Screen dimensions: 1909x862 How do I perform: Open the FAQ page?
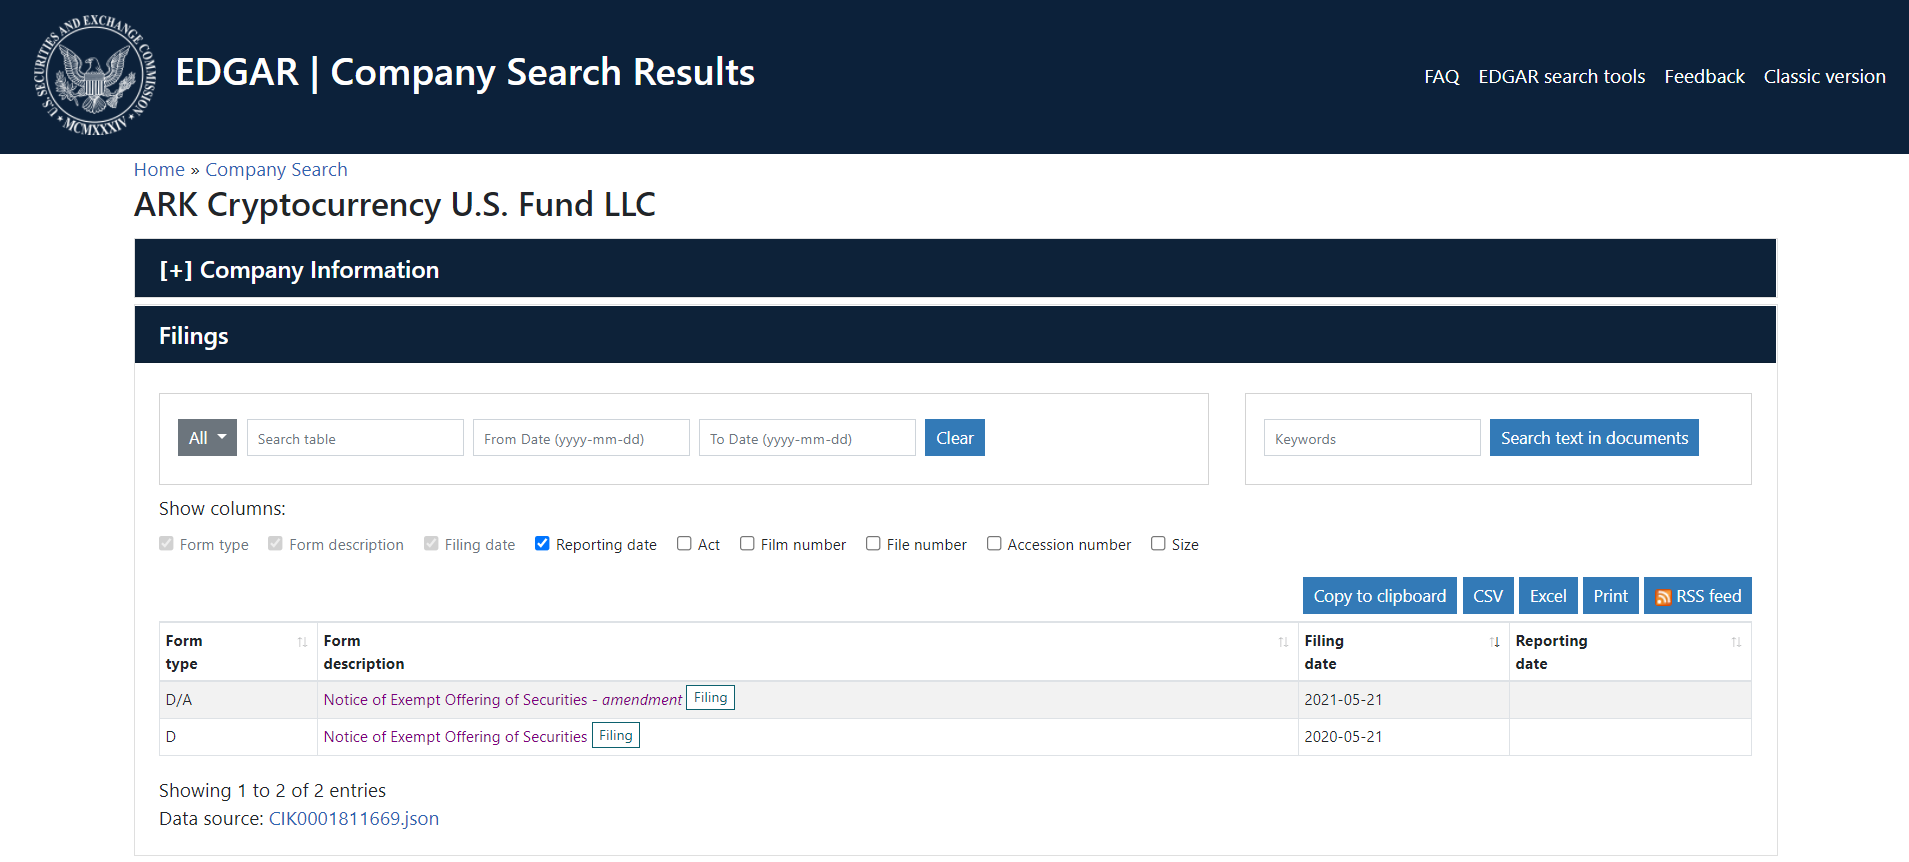[x=1441, y=77]
